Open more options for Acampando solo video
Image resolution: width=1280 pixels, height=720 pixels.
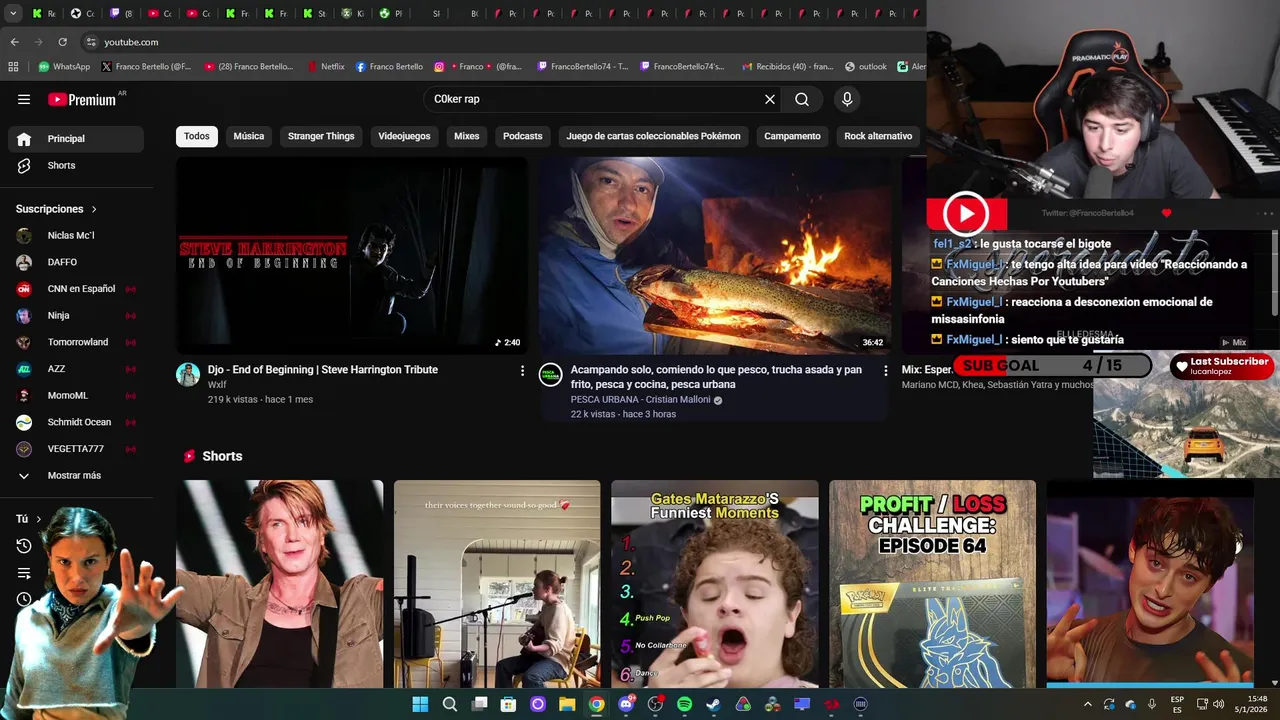pyautogui.click(x=885, y=371)
